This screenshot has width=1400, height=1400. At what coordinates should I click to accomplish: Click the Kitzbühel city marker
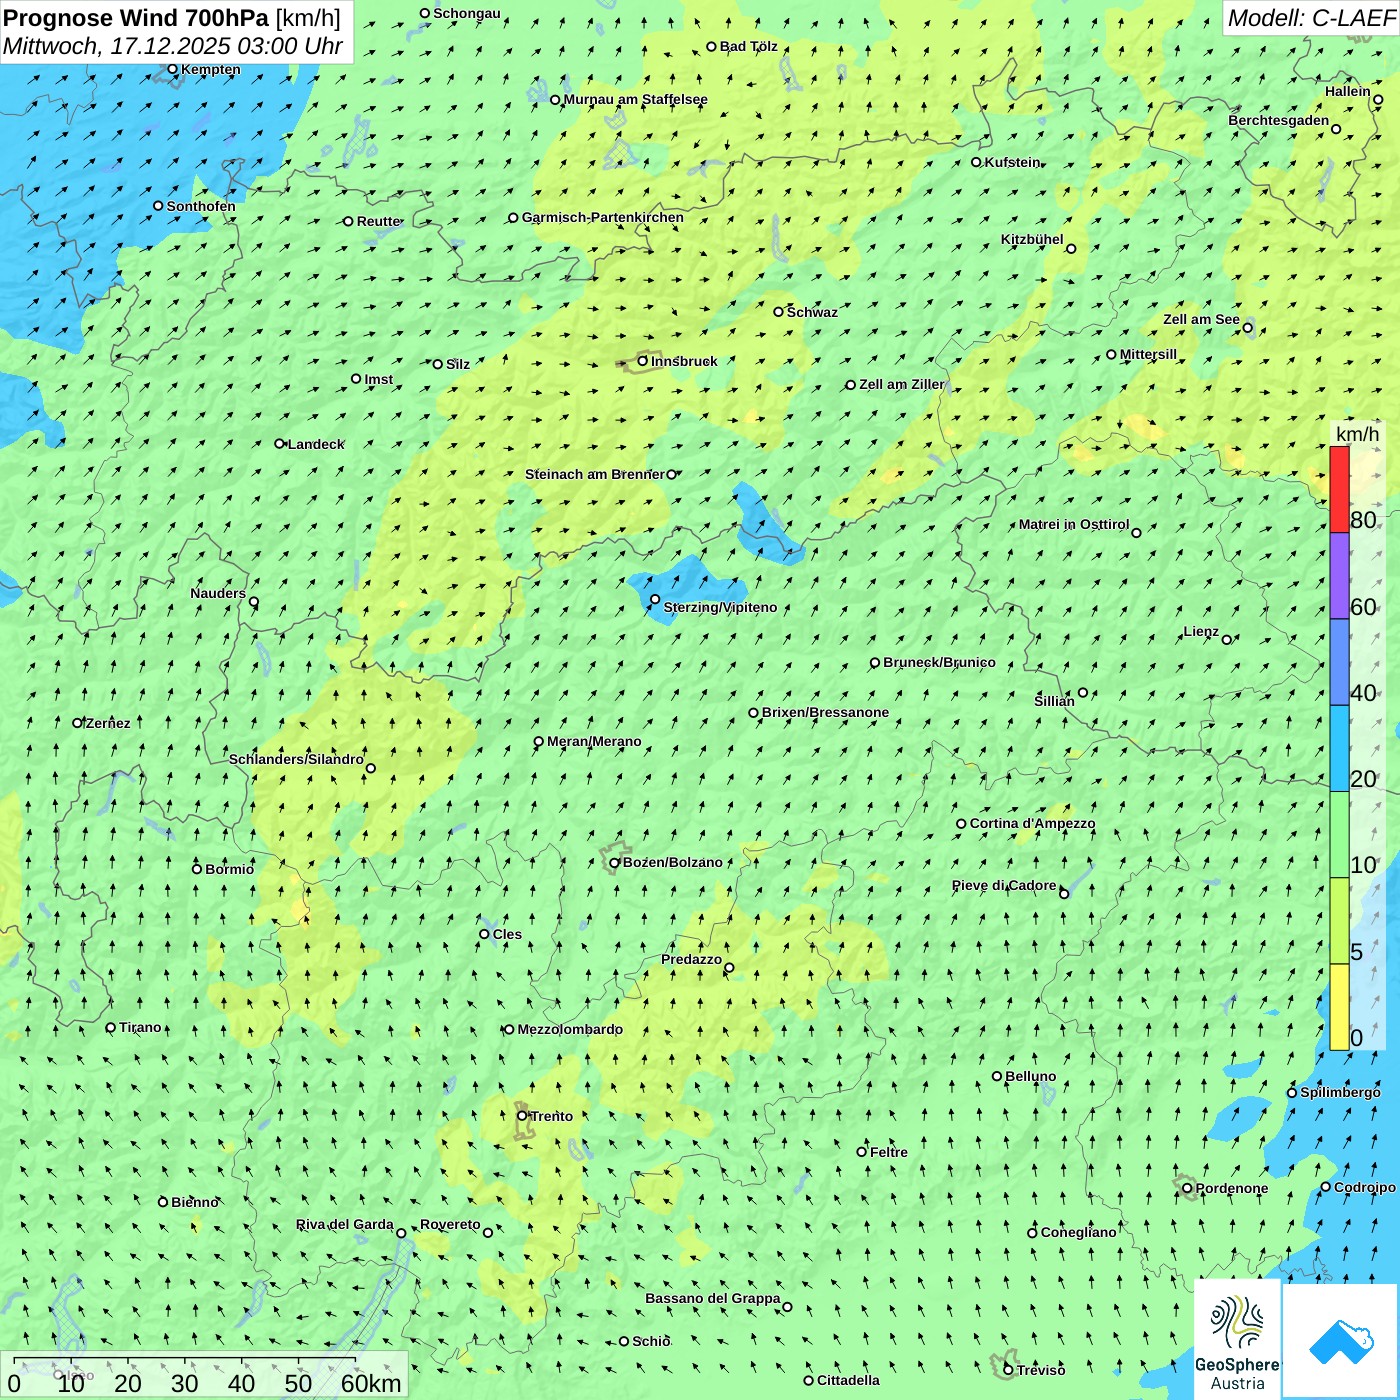point(1071,248)
